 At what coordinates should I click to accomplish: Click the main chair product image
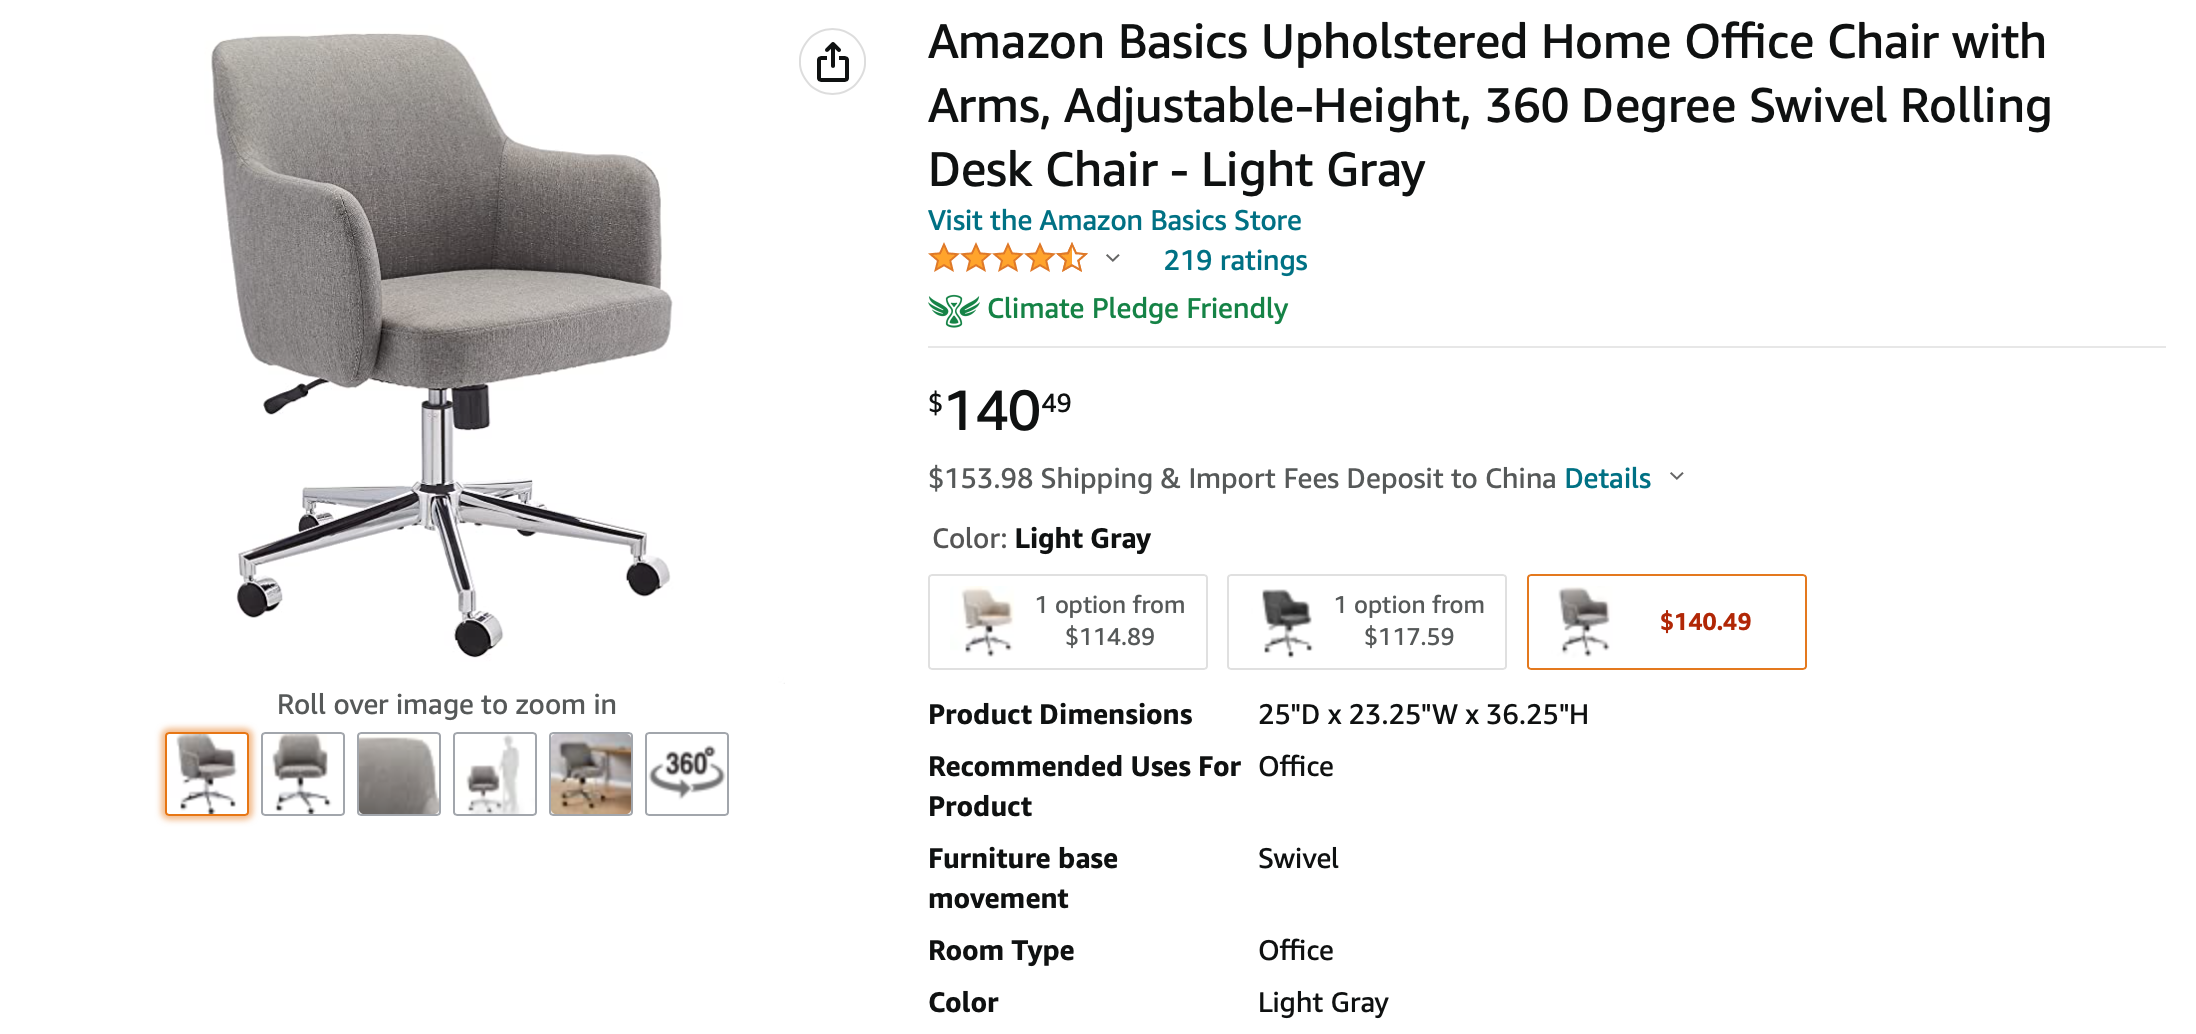click(447, 345)
